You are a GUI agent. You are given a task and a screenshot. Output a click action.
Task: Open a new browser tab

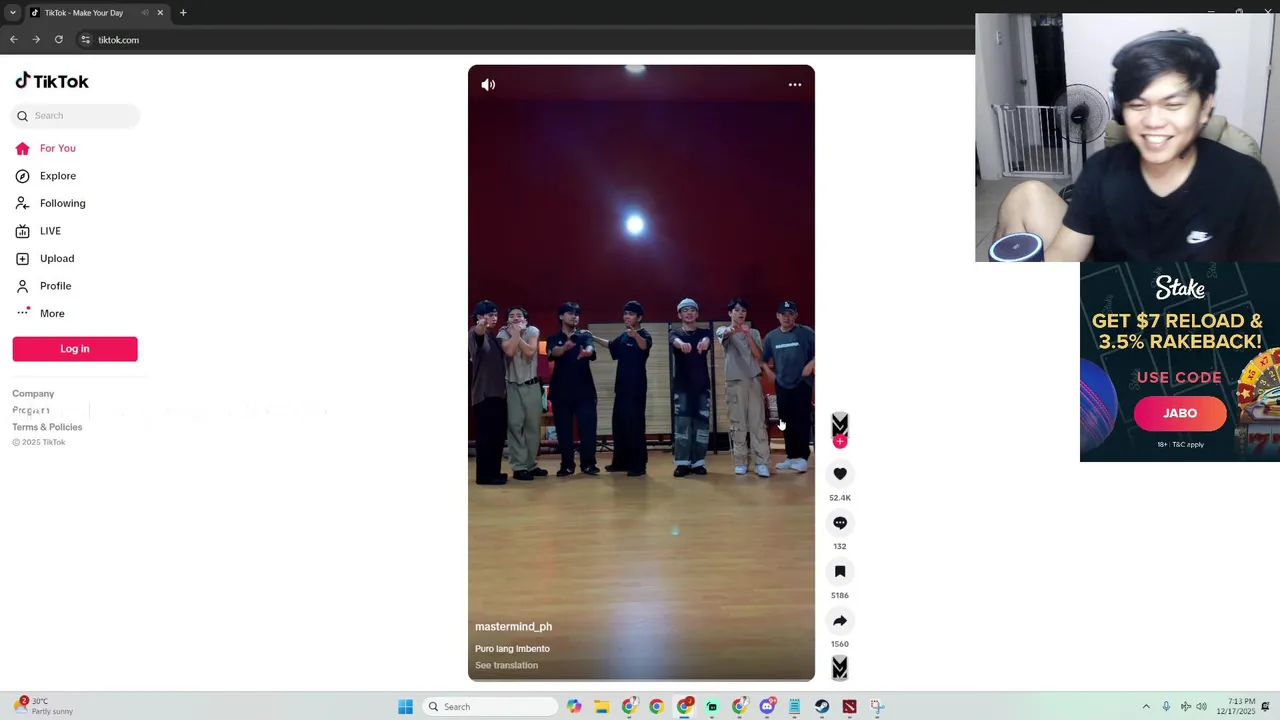183,13
